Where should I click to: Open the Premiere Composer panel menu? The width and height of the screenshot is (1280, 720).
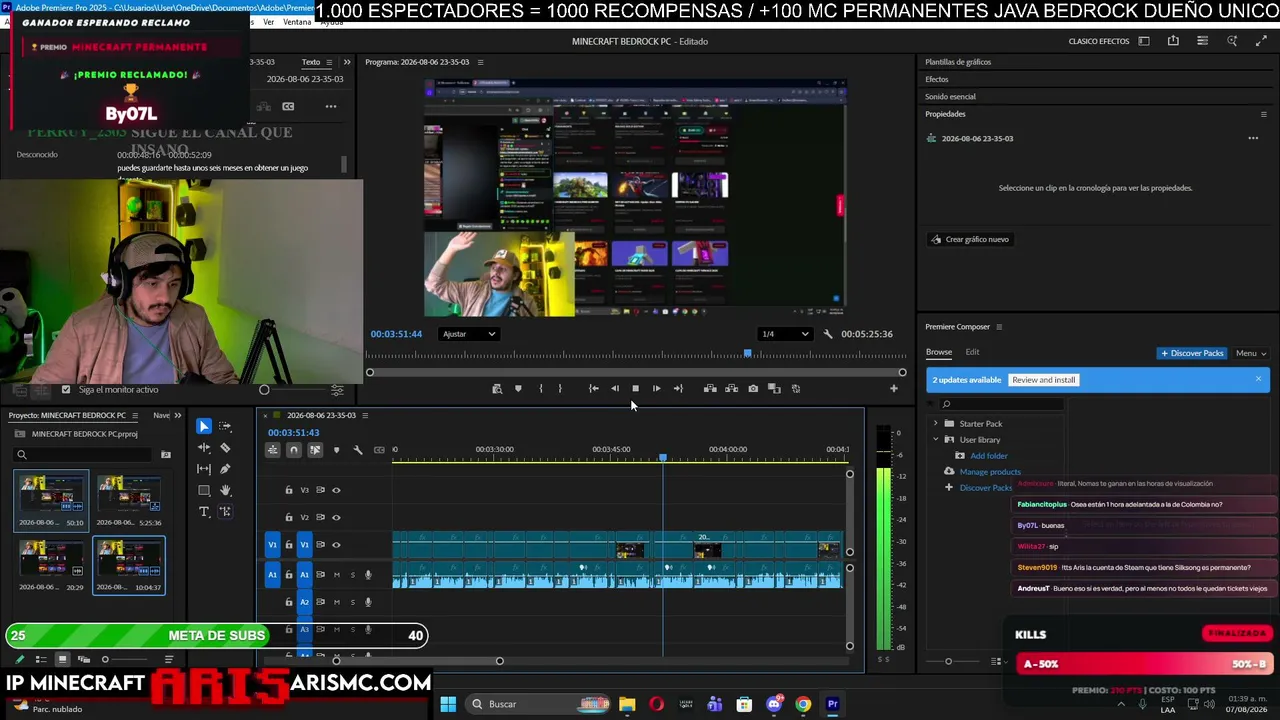998,327
